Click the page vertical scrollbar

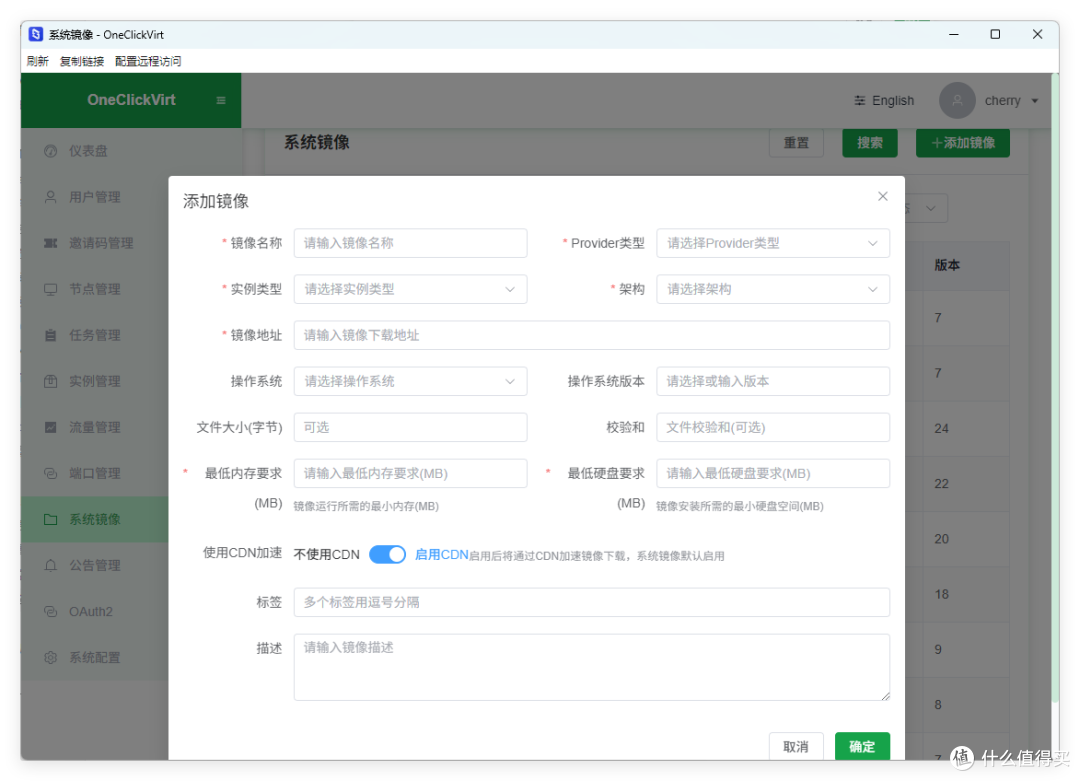click(1055, 386)
